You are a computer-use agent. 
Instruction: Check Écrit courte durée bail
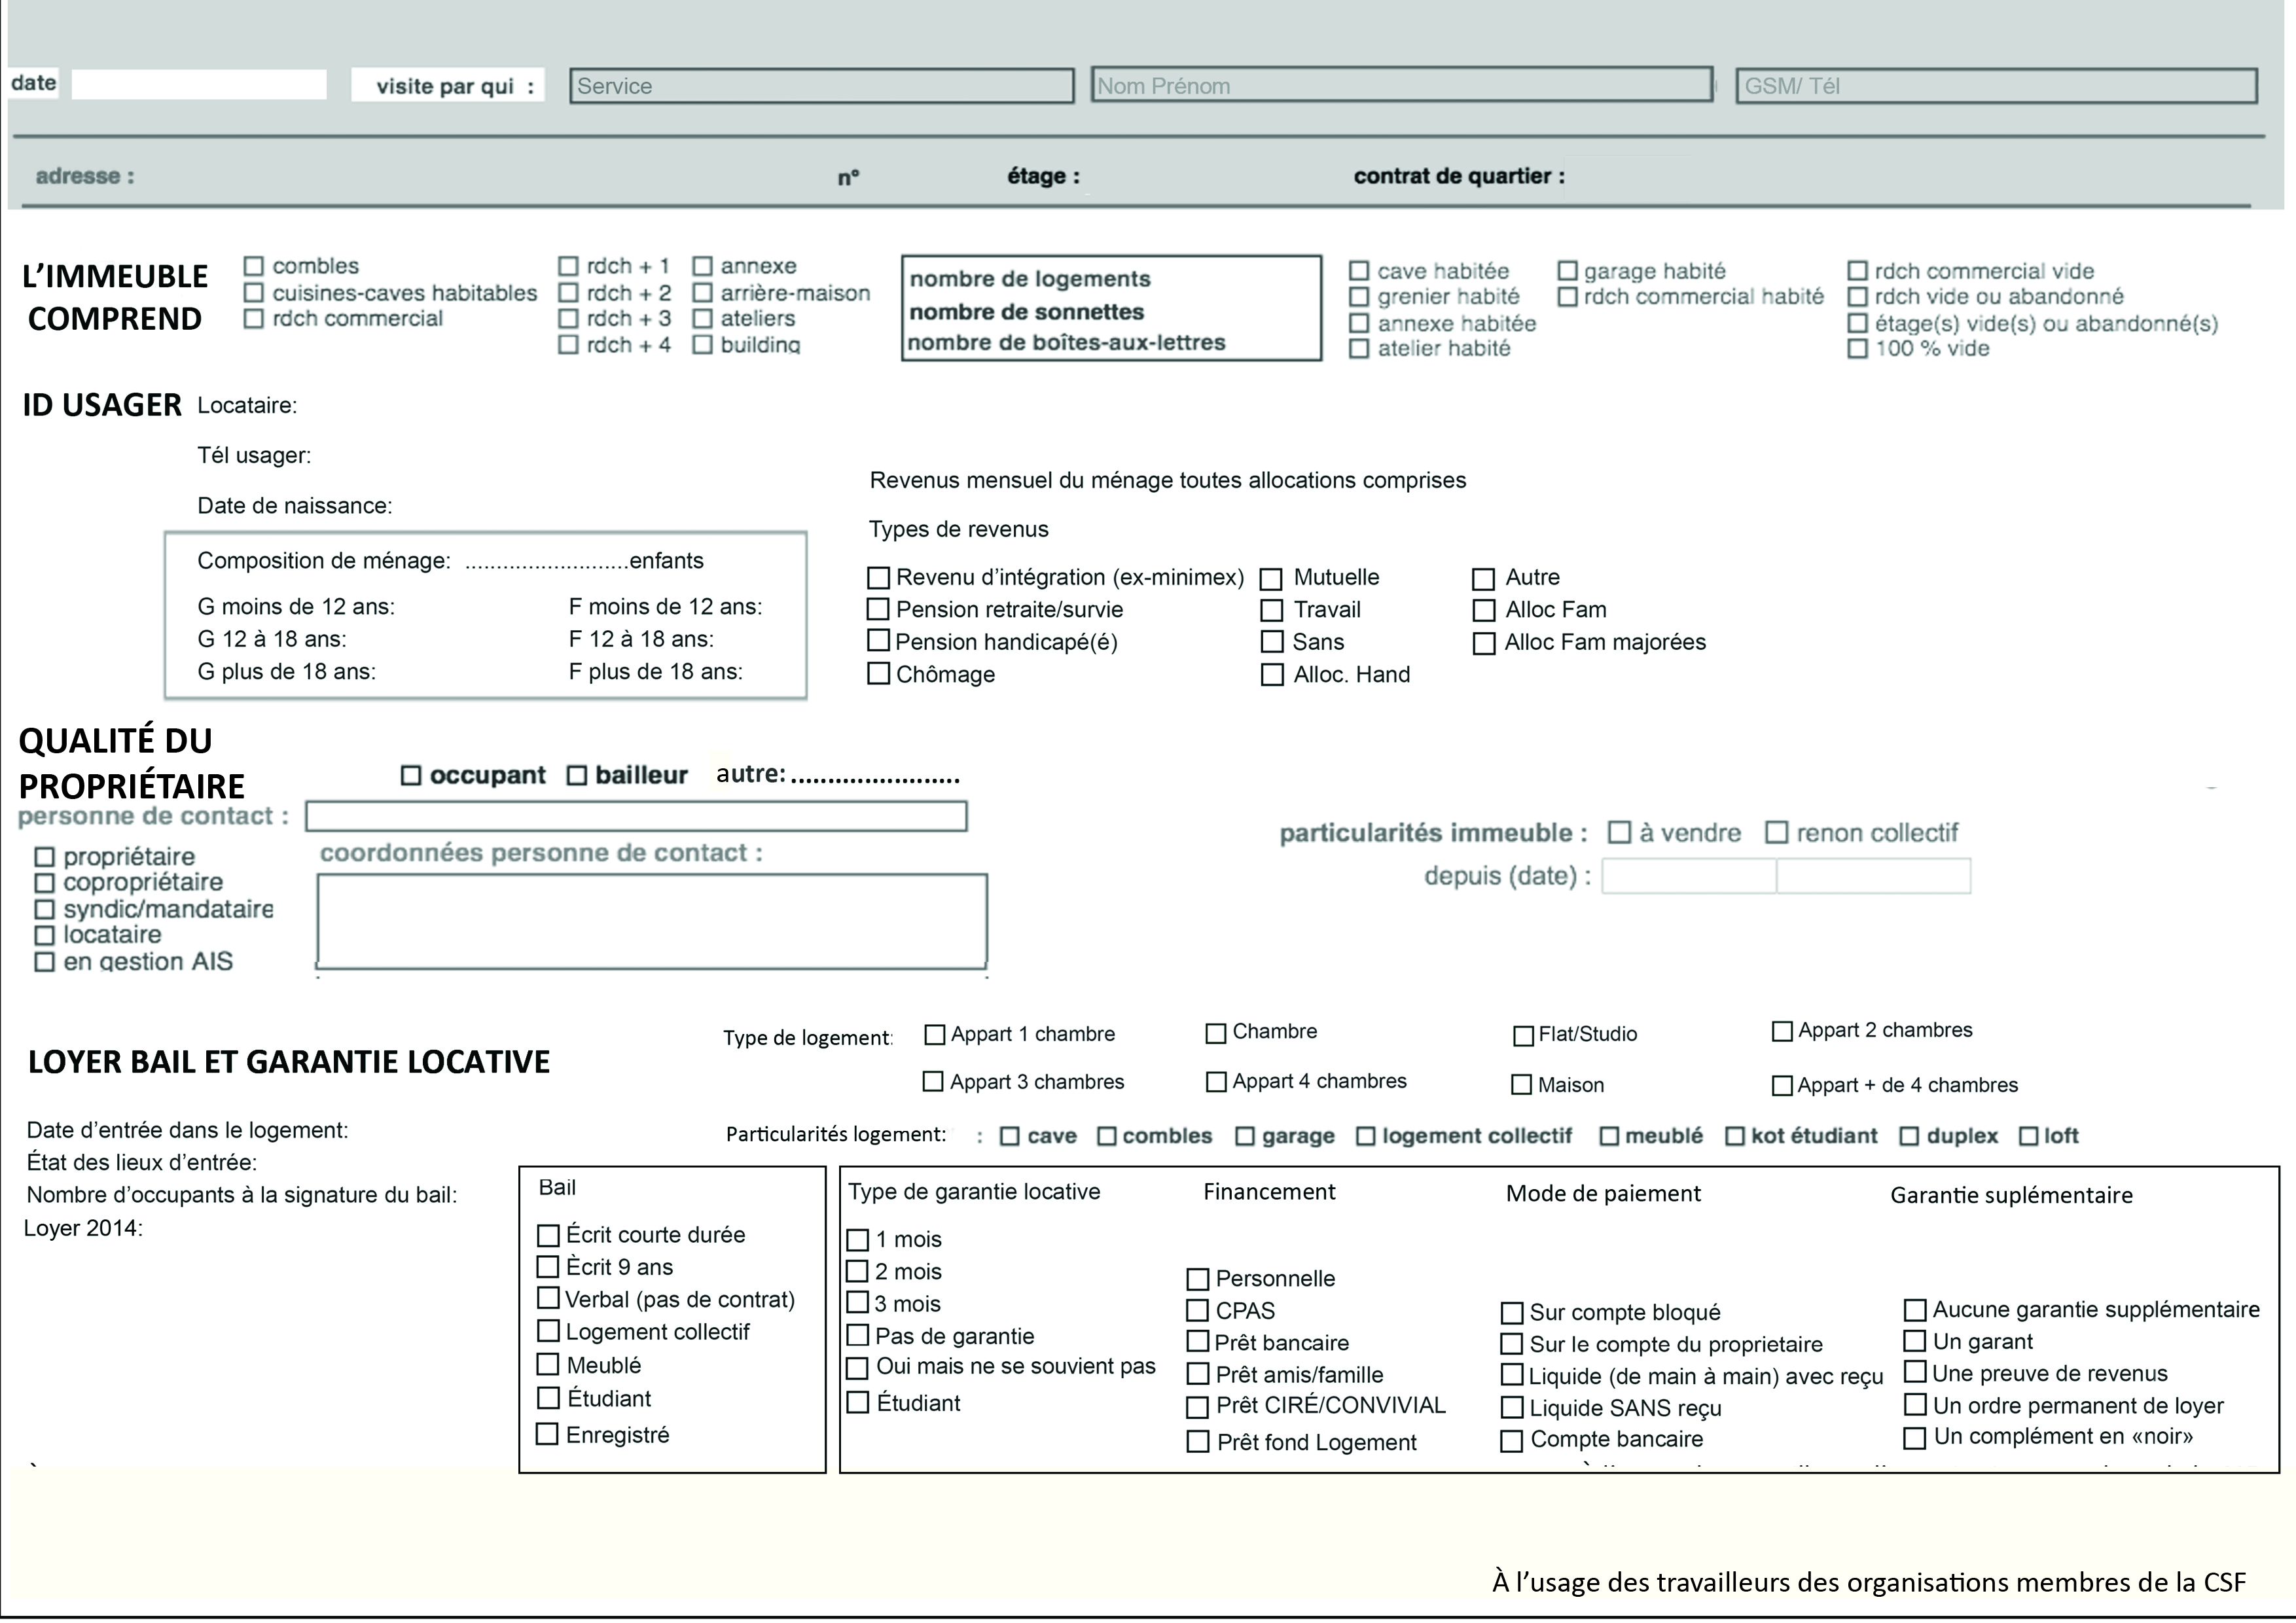point(548,1236)
